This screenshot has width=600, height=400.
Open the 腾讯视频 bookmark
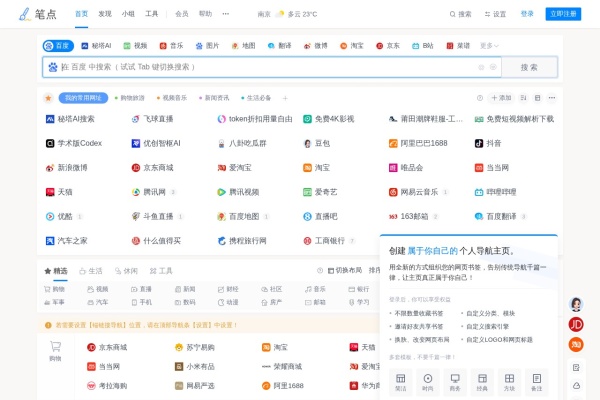238,192
